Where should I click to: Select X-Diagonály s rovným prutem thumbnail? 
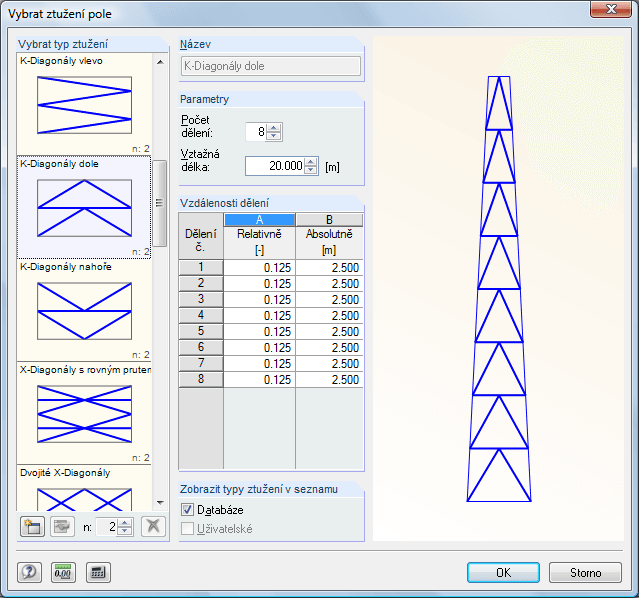point(84,413)
